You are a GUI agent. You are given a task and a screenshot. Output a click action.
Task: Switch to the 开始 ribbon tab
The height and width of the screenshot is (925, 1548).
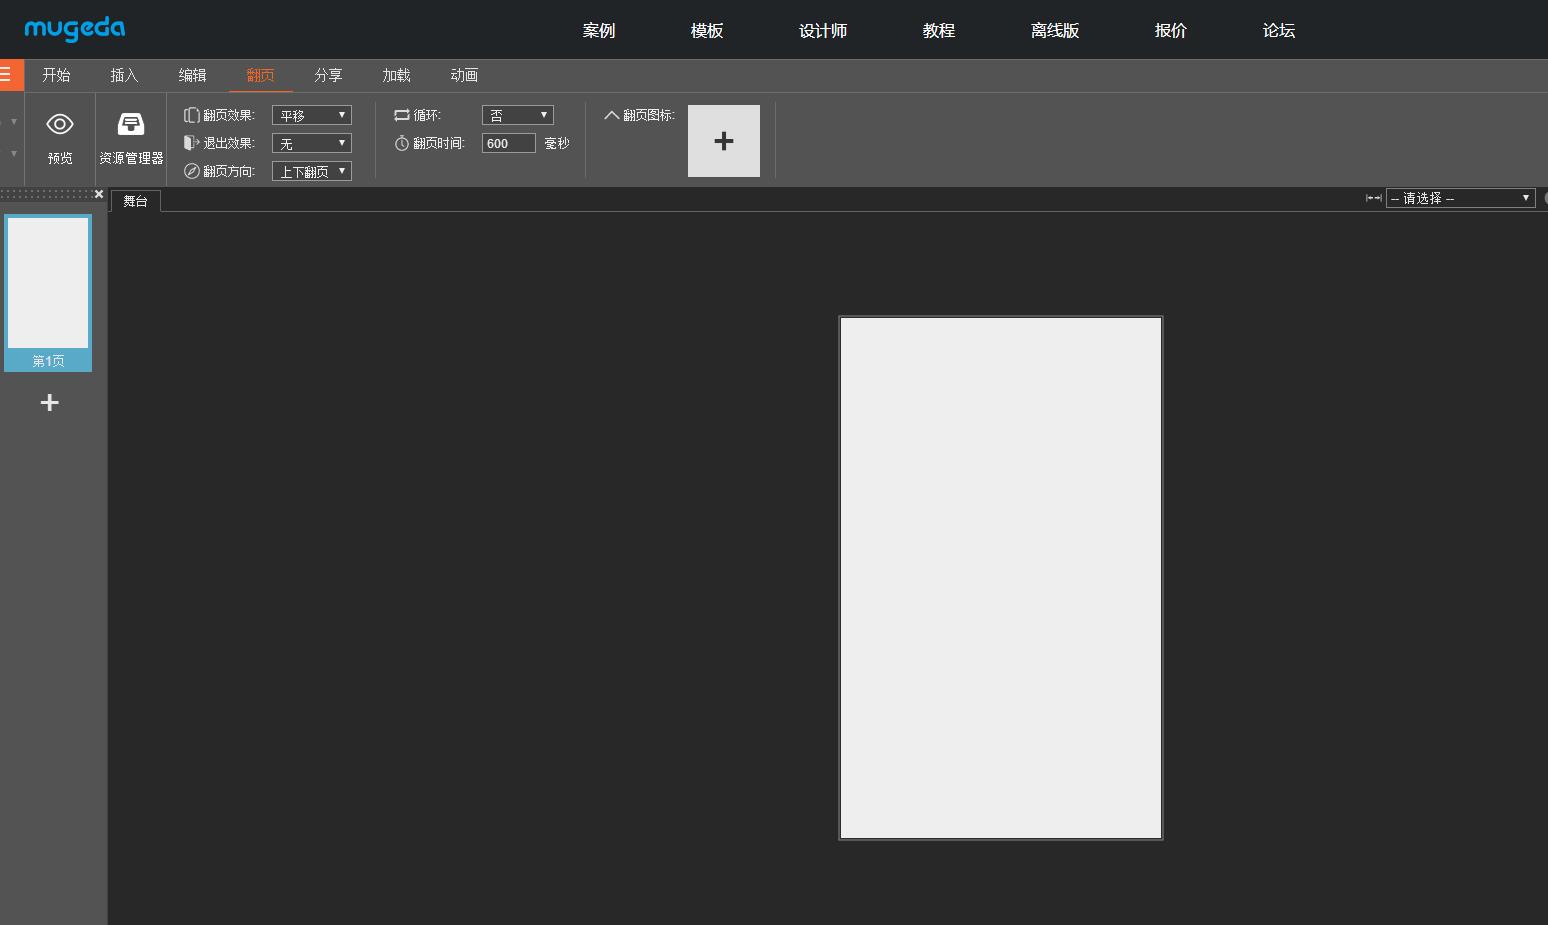tap(56, 75)
